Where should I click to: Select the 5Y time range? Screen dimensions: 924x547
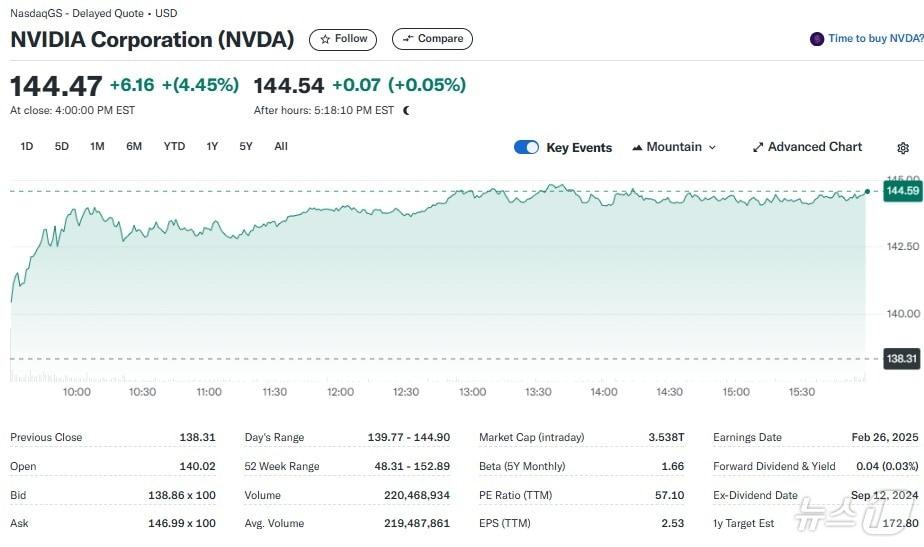pos(246,146)
